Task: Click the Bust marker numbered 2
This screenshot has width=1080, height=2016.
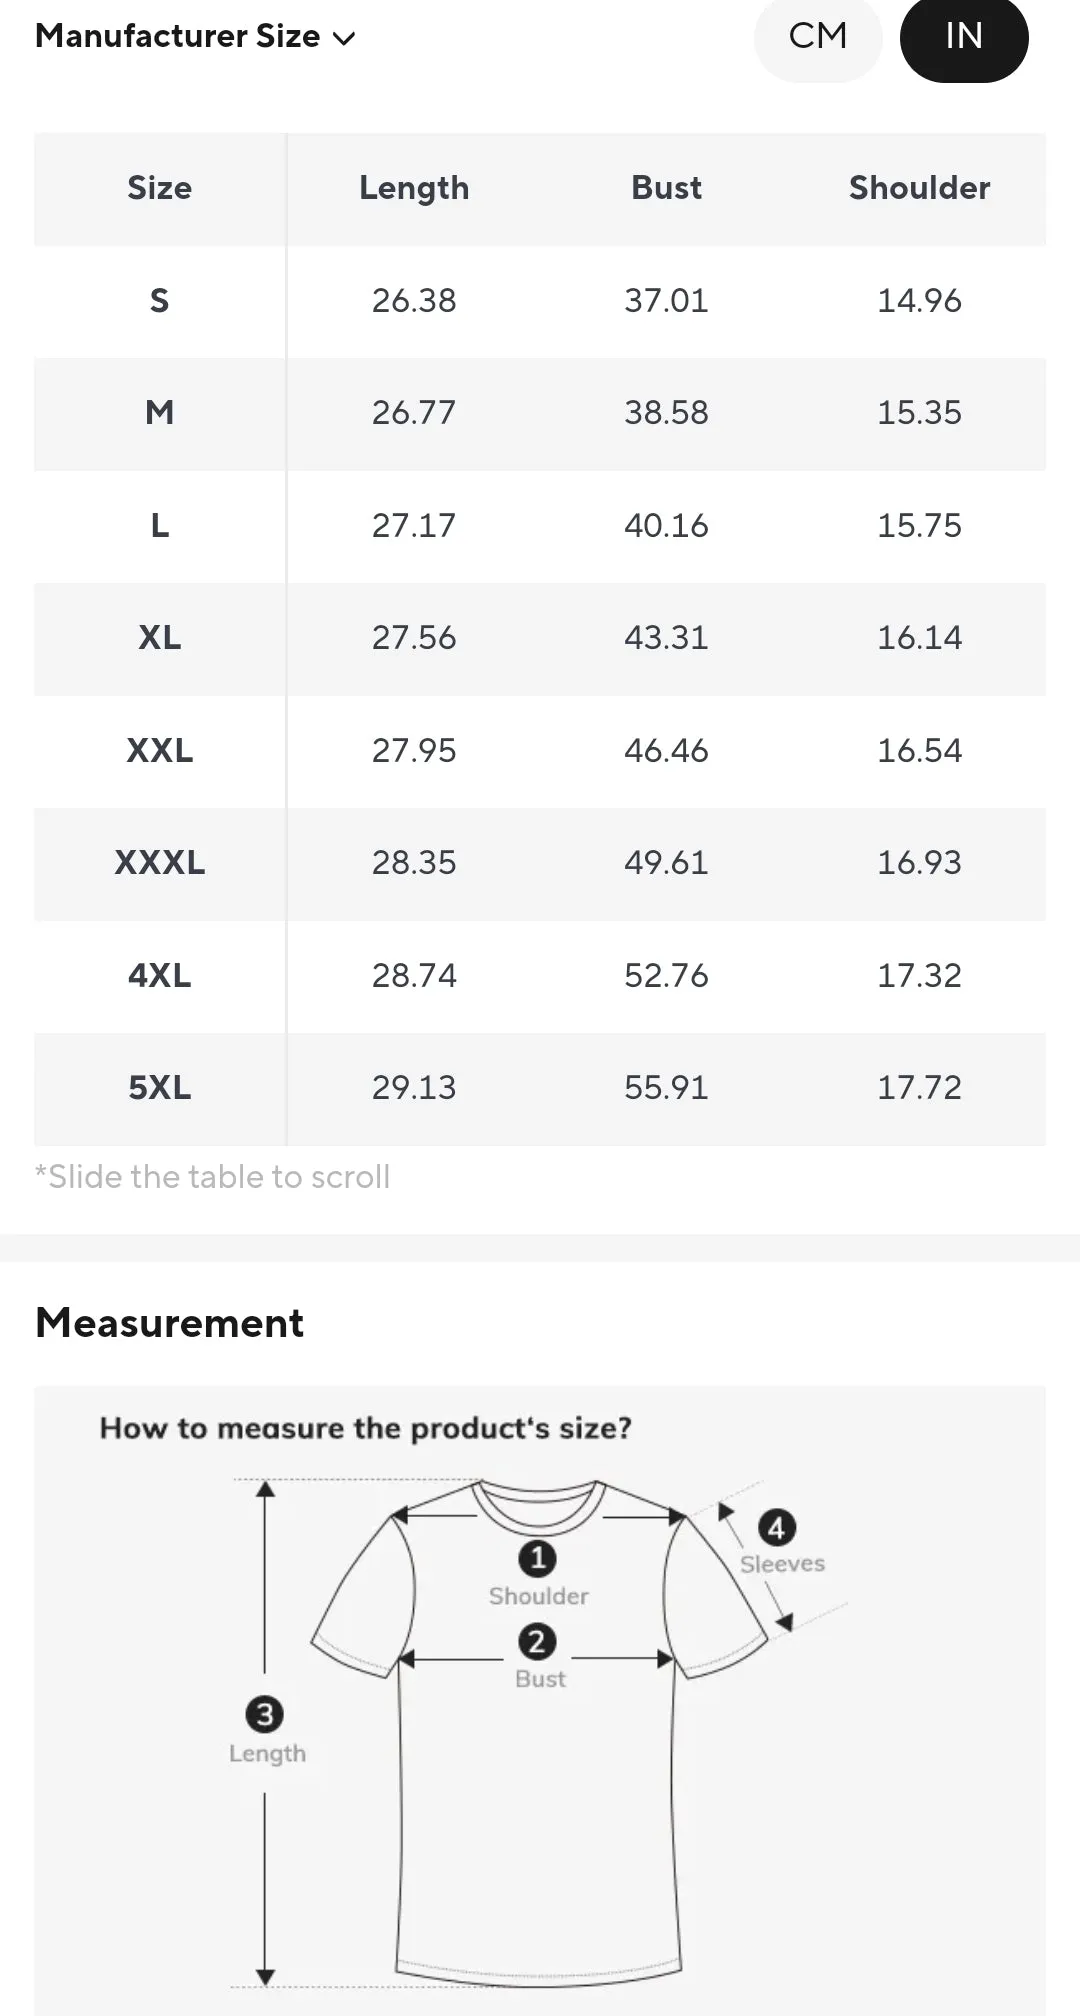Action: (537, 1641)
